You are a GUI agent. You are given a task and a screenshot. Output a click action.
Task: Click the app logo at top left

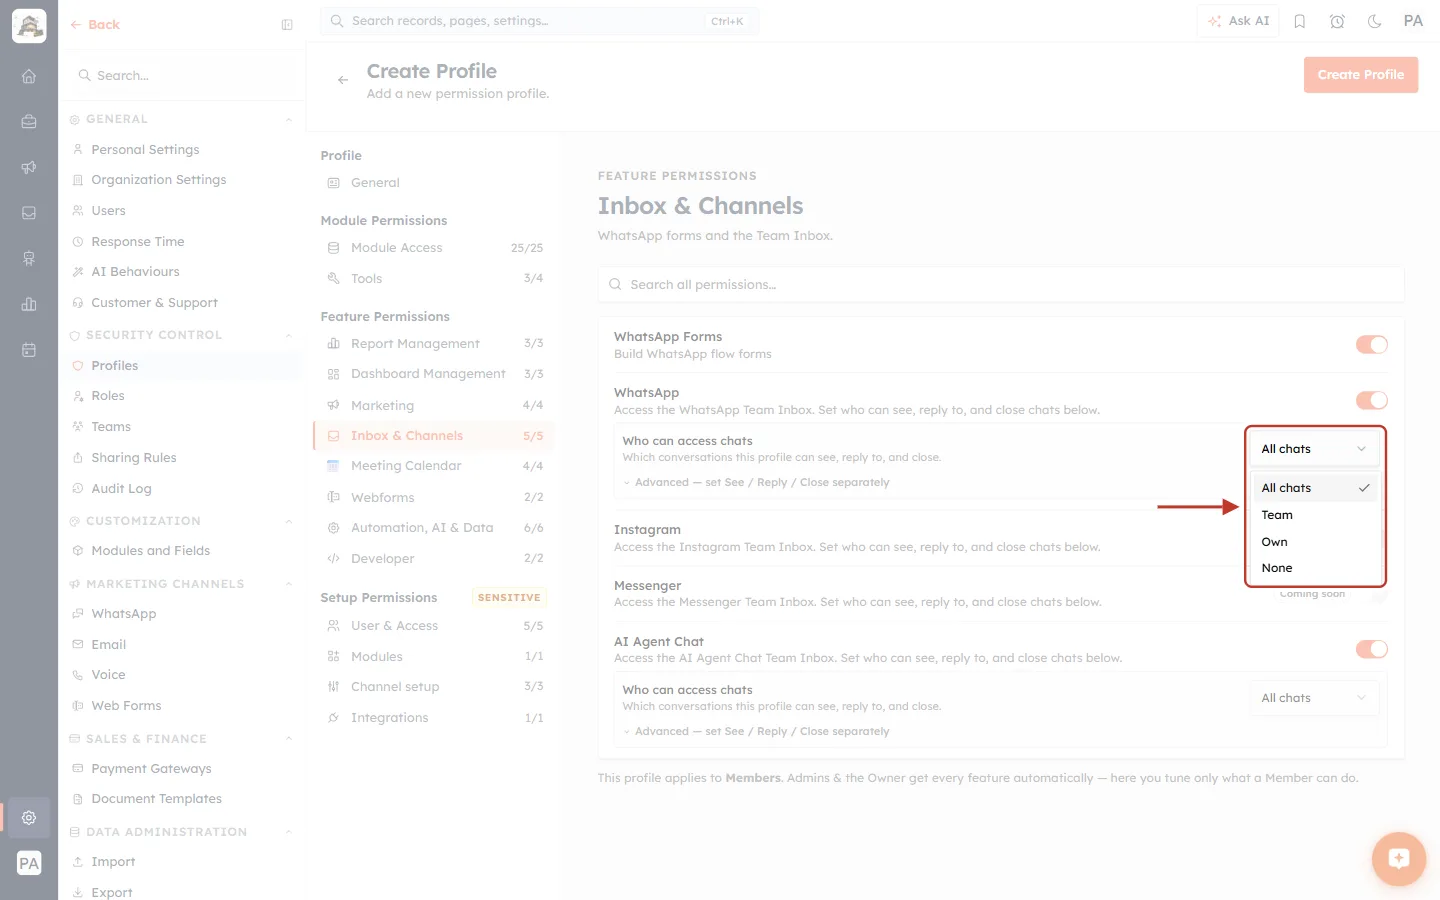(x=29, y=26)
